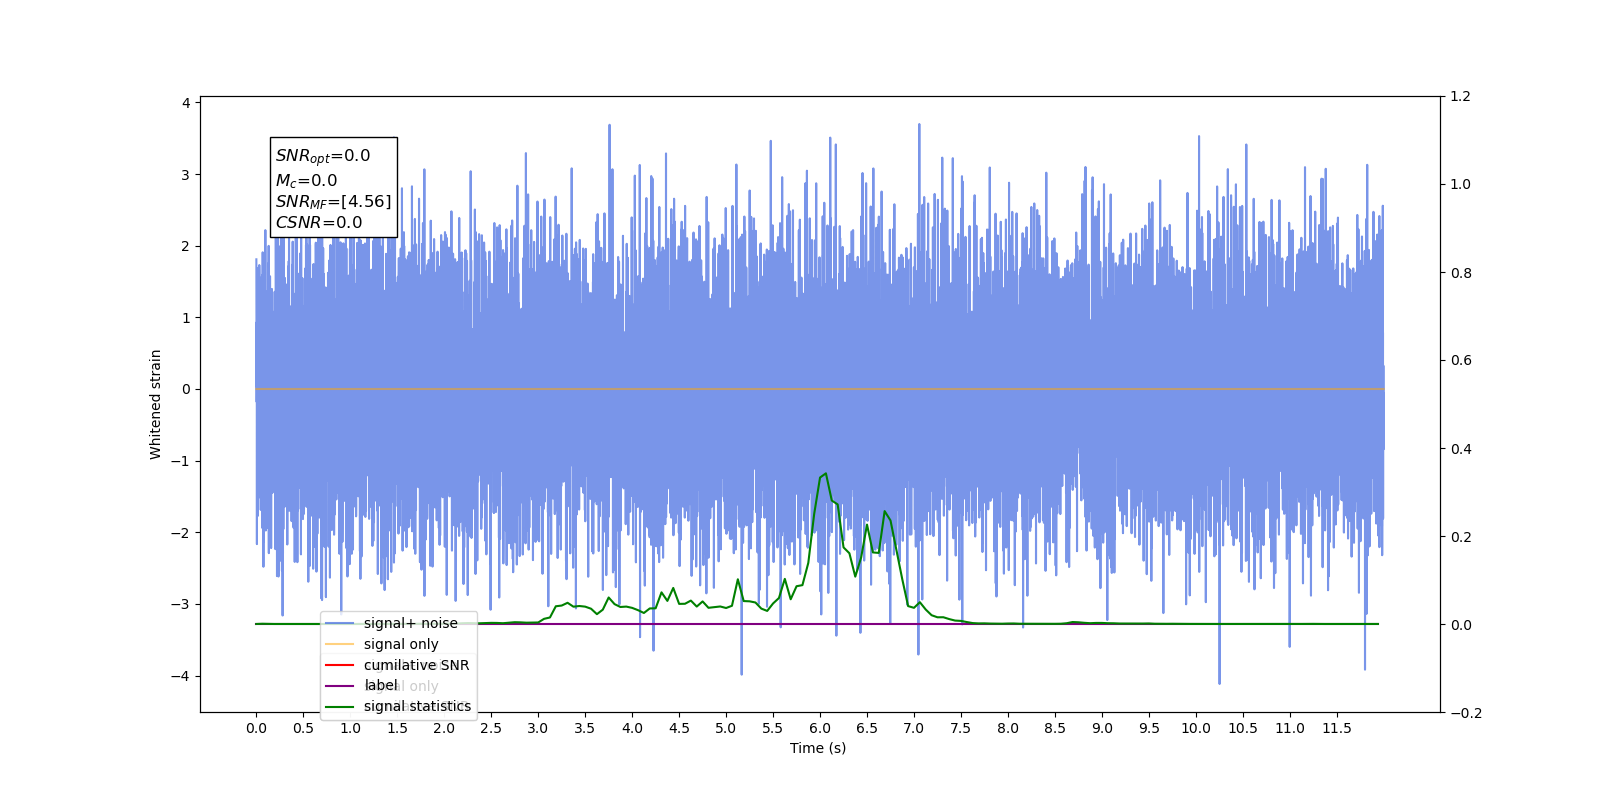Image resolution: width=1600 pixels, height=800 pixels.
Task: Click the Whitened strain tick label −1
Action: [x=181, y=461]
